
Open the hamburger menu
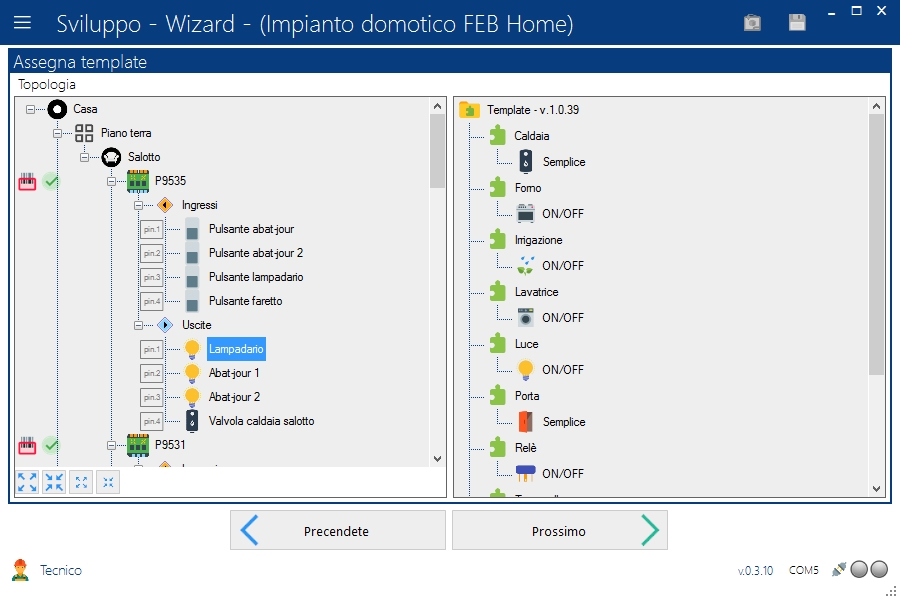[x=22, y=23]
